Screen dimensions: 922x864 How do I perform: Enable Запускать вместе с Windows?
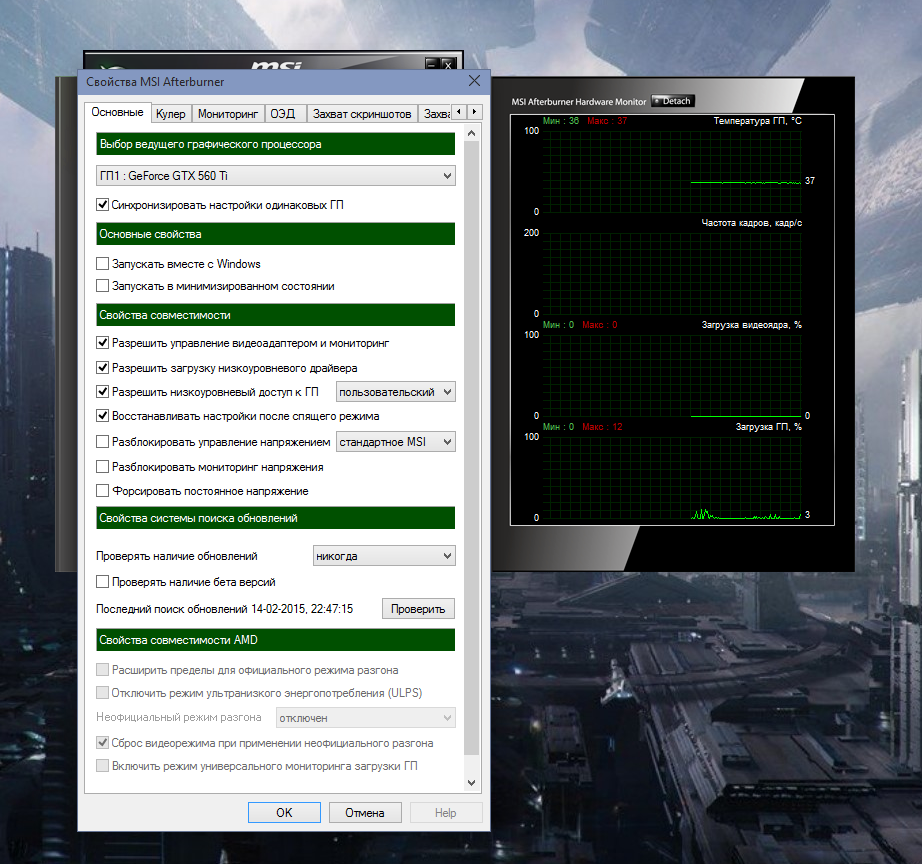102,263
